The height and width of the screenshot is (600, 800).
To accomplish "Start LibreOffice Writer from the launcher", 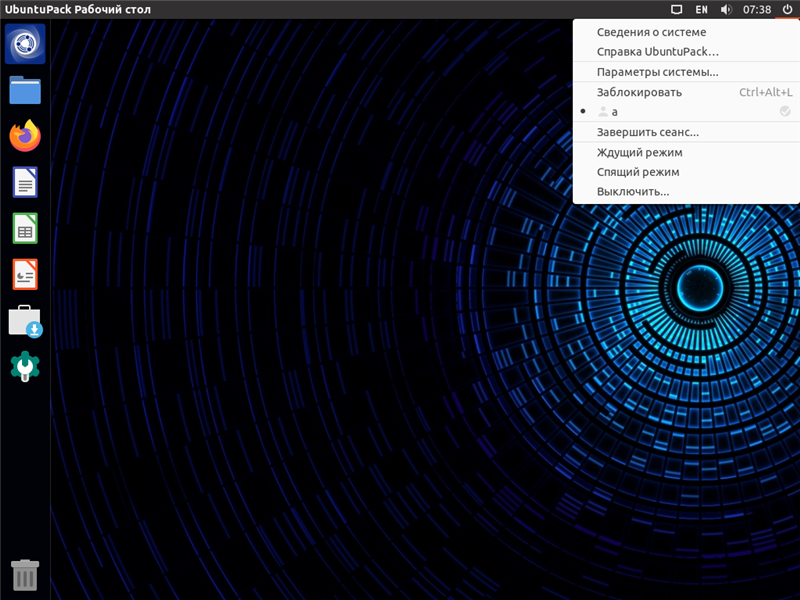I will click(x=25, y=182).
